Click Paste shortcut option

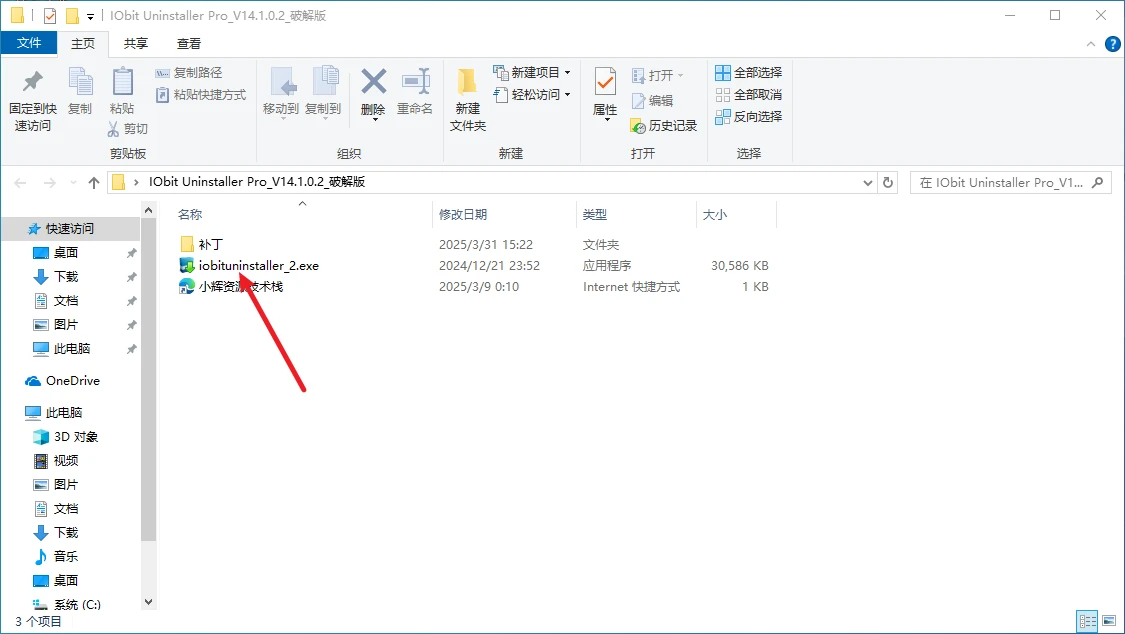[201, 95]
